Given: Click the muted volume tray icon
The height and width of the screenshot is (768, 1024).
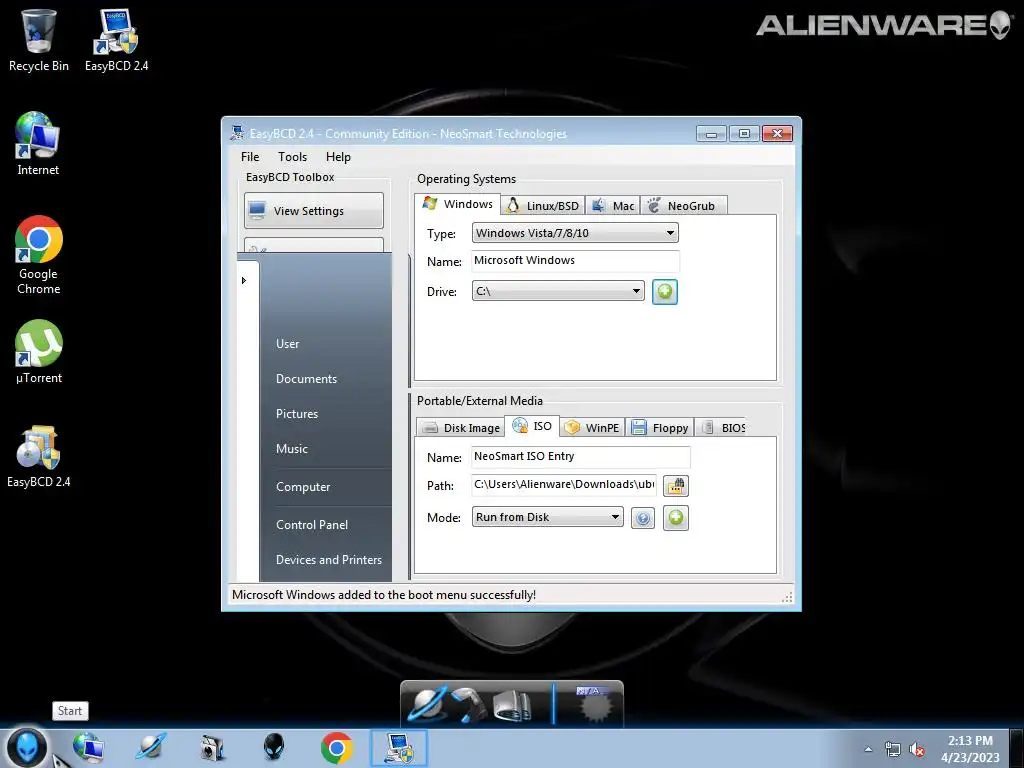Looking at the screenshot, I should (918, 749).
